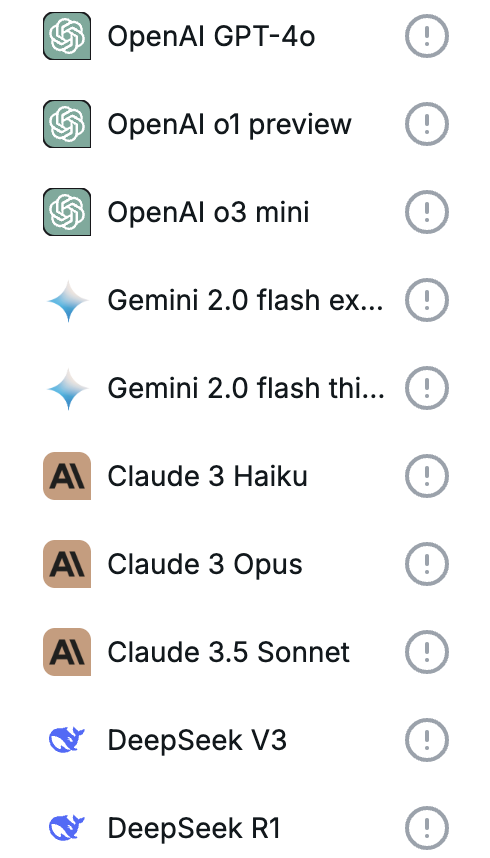The width and height of the screenshot is (490, 858).
Task: Choose Claude 3.5 Sonnet model
Action: coord(228,652)
